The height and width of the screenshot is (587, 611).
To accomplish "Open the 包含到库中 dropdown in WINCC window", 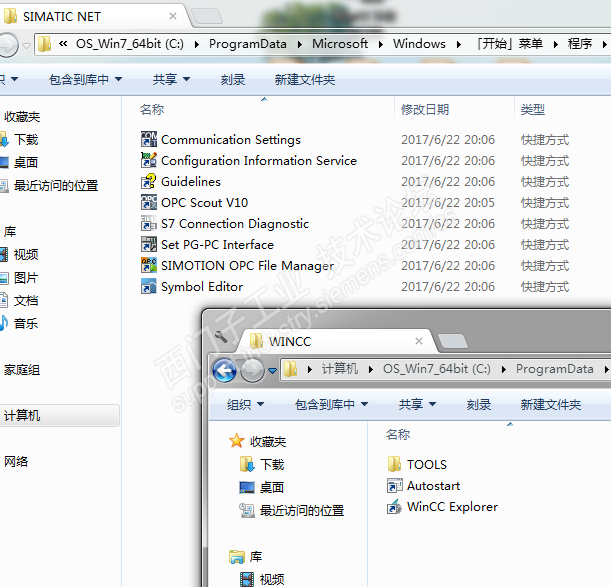I will point(331,404).
